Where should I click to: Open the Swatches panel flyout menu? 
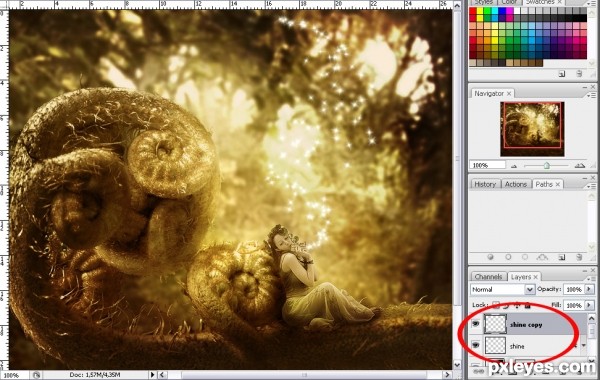click(593, 2)
